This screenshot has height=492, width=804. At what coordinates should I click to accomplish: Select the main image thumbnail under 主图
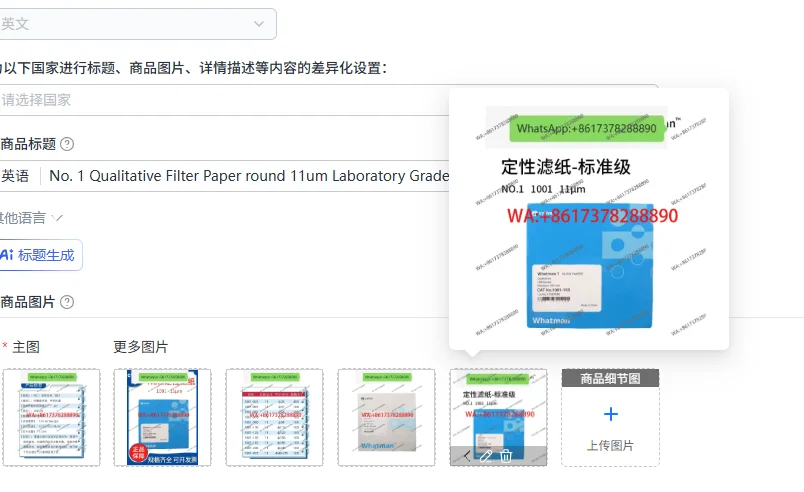coord(51,417)
